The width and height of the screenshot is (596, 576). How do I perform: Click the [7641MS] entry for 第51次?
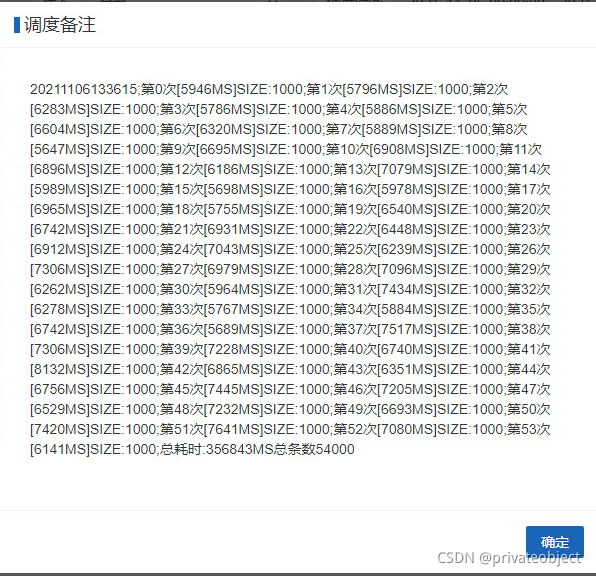click(234, 430)
